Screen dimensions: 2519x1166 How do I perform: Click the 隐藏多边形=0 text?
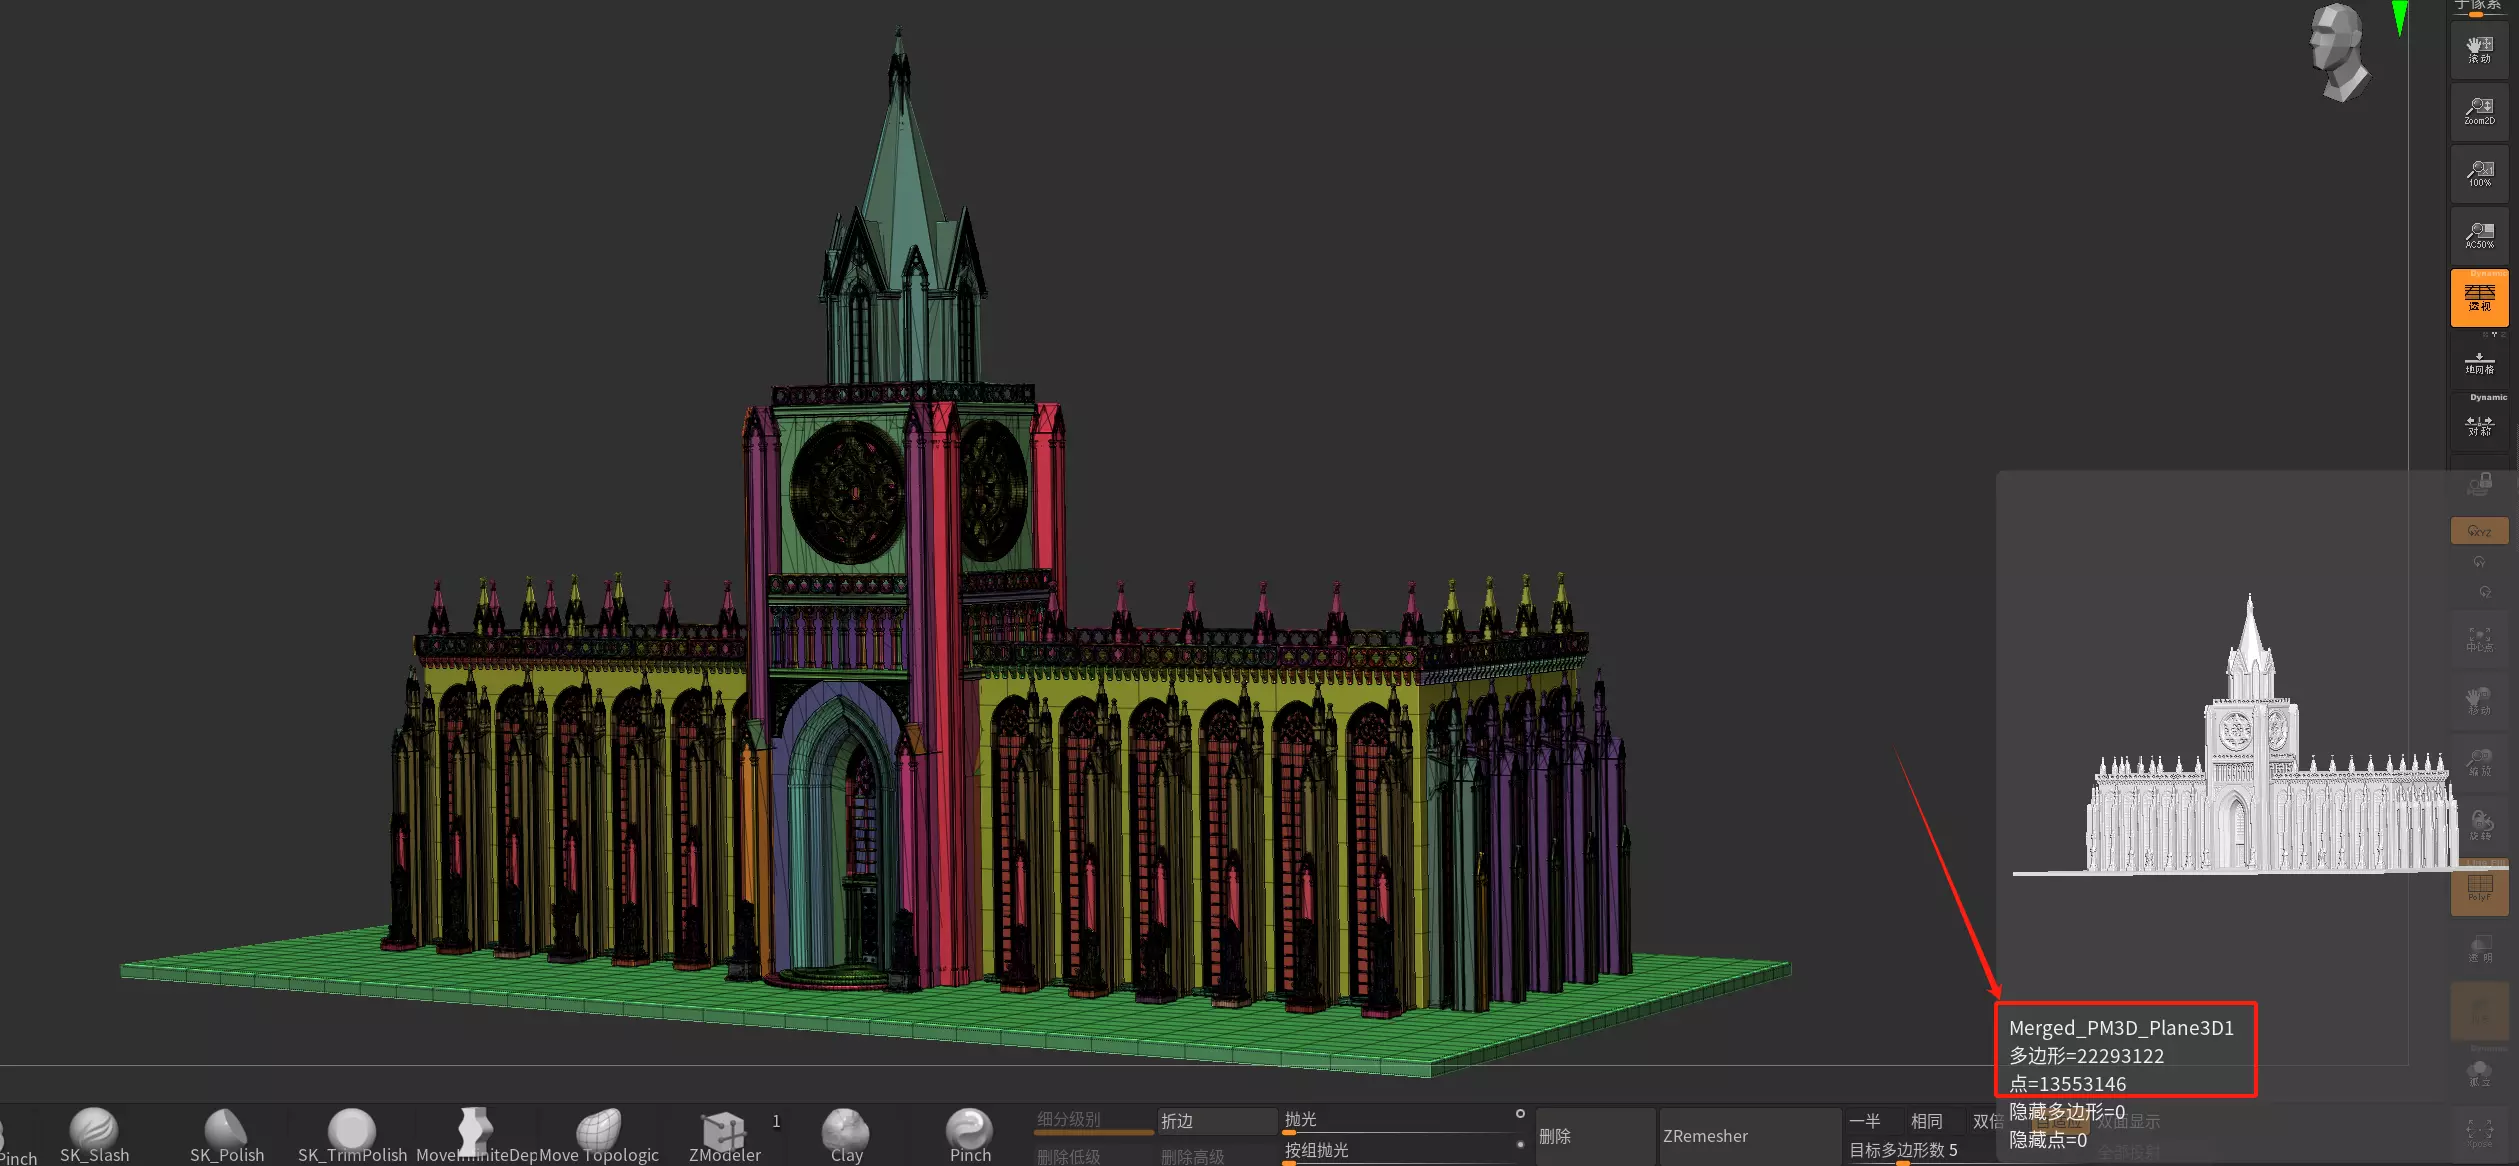2066,1112
